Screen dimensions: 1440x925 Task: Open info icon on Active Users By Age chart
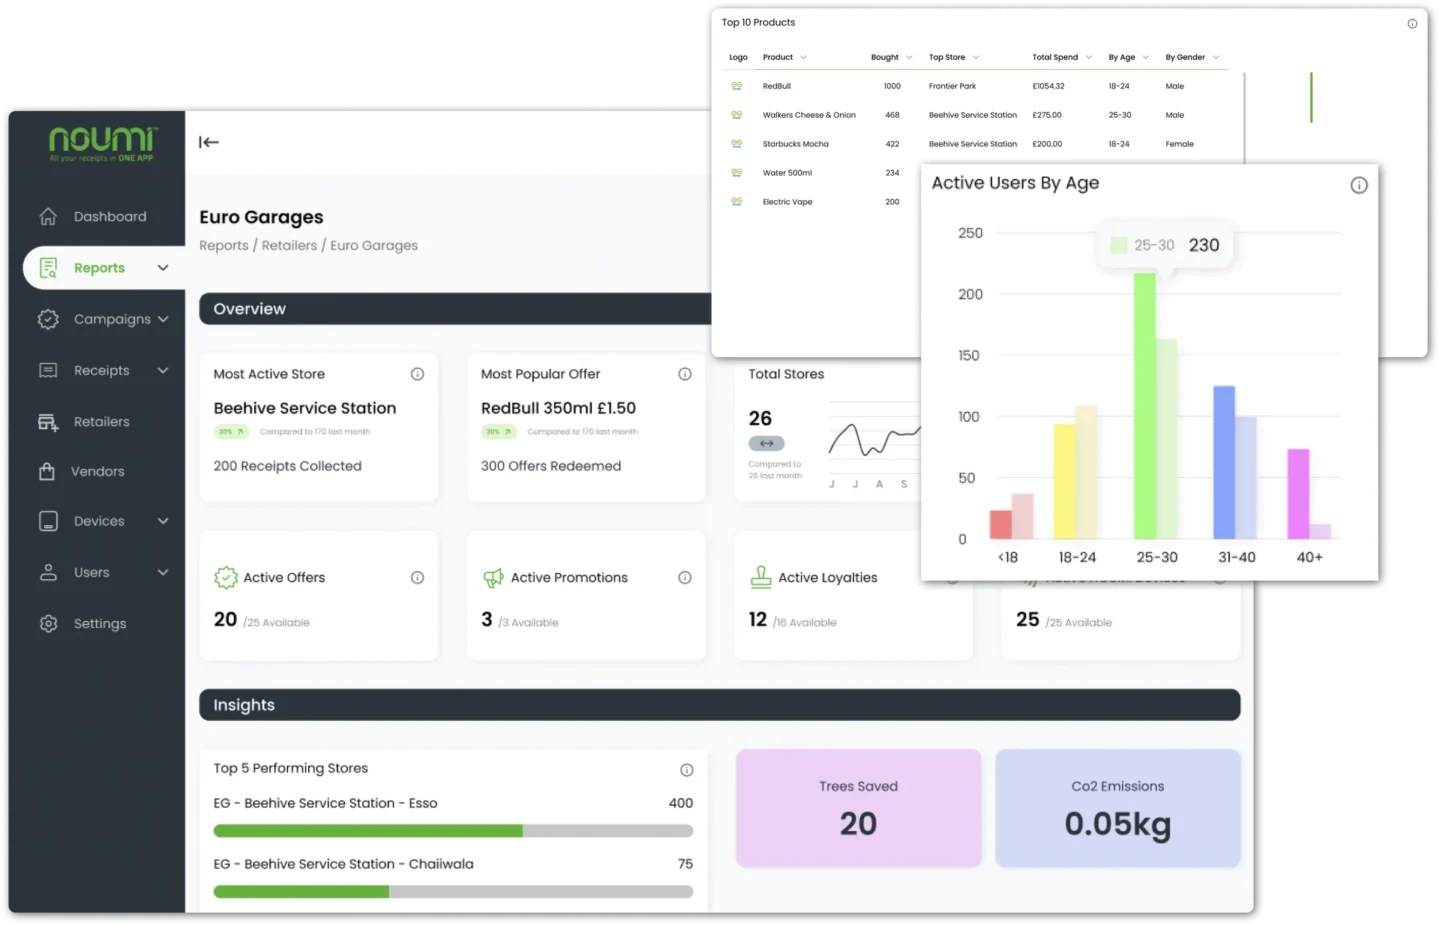click(1359, 185)
